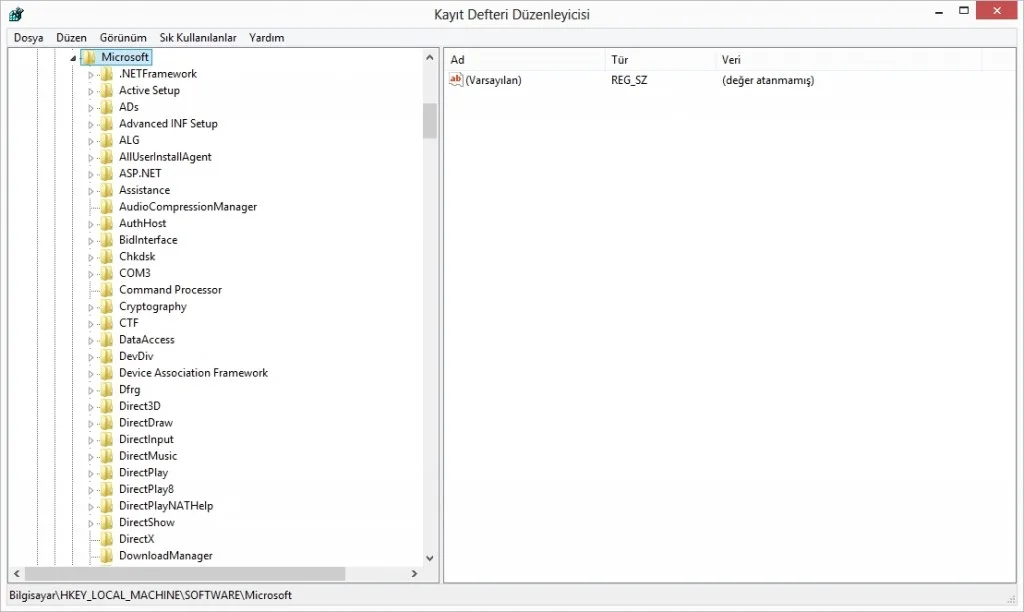Click the ADs folder icon

[106, 107]
